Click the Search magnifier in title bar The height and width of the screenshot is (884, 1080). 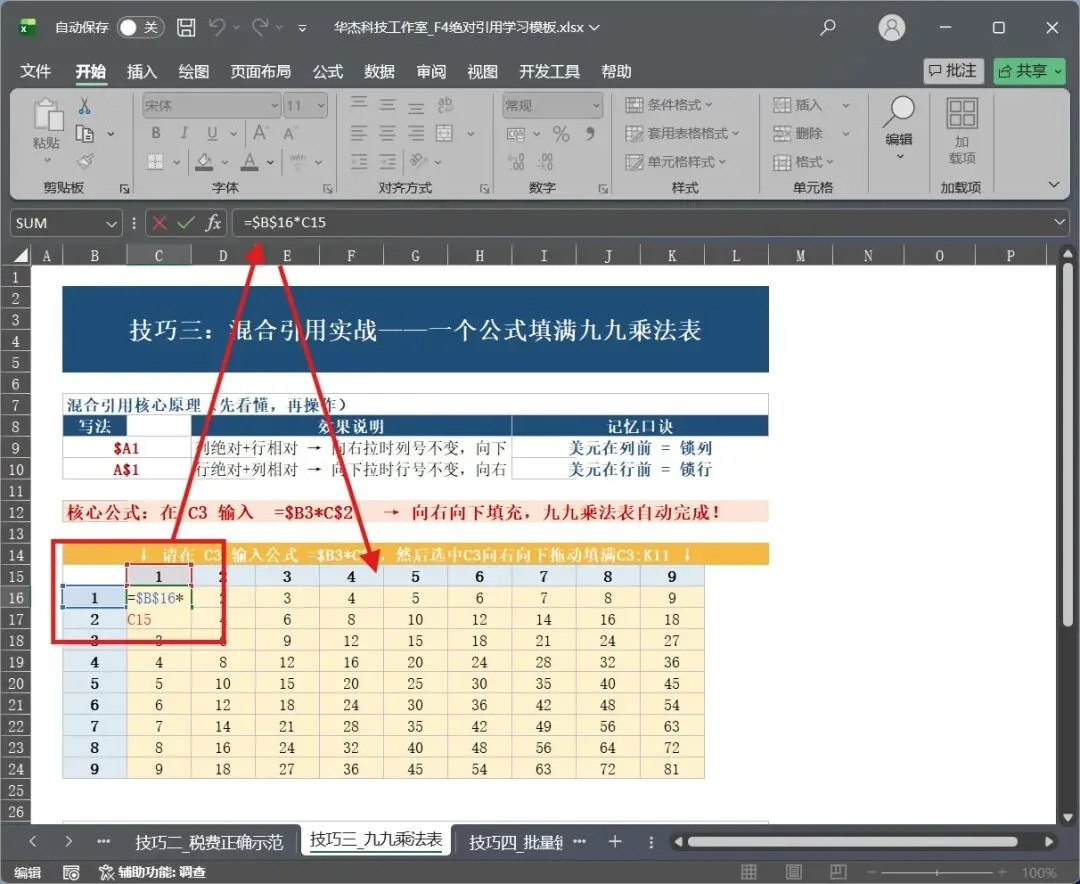click(828, 28)
